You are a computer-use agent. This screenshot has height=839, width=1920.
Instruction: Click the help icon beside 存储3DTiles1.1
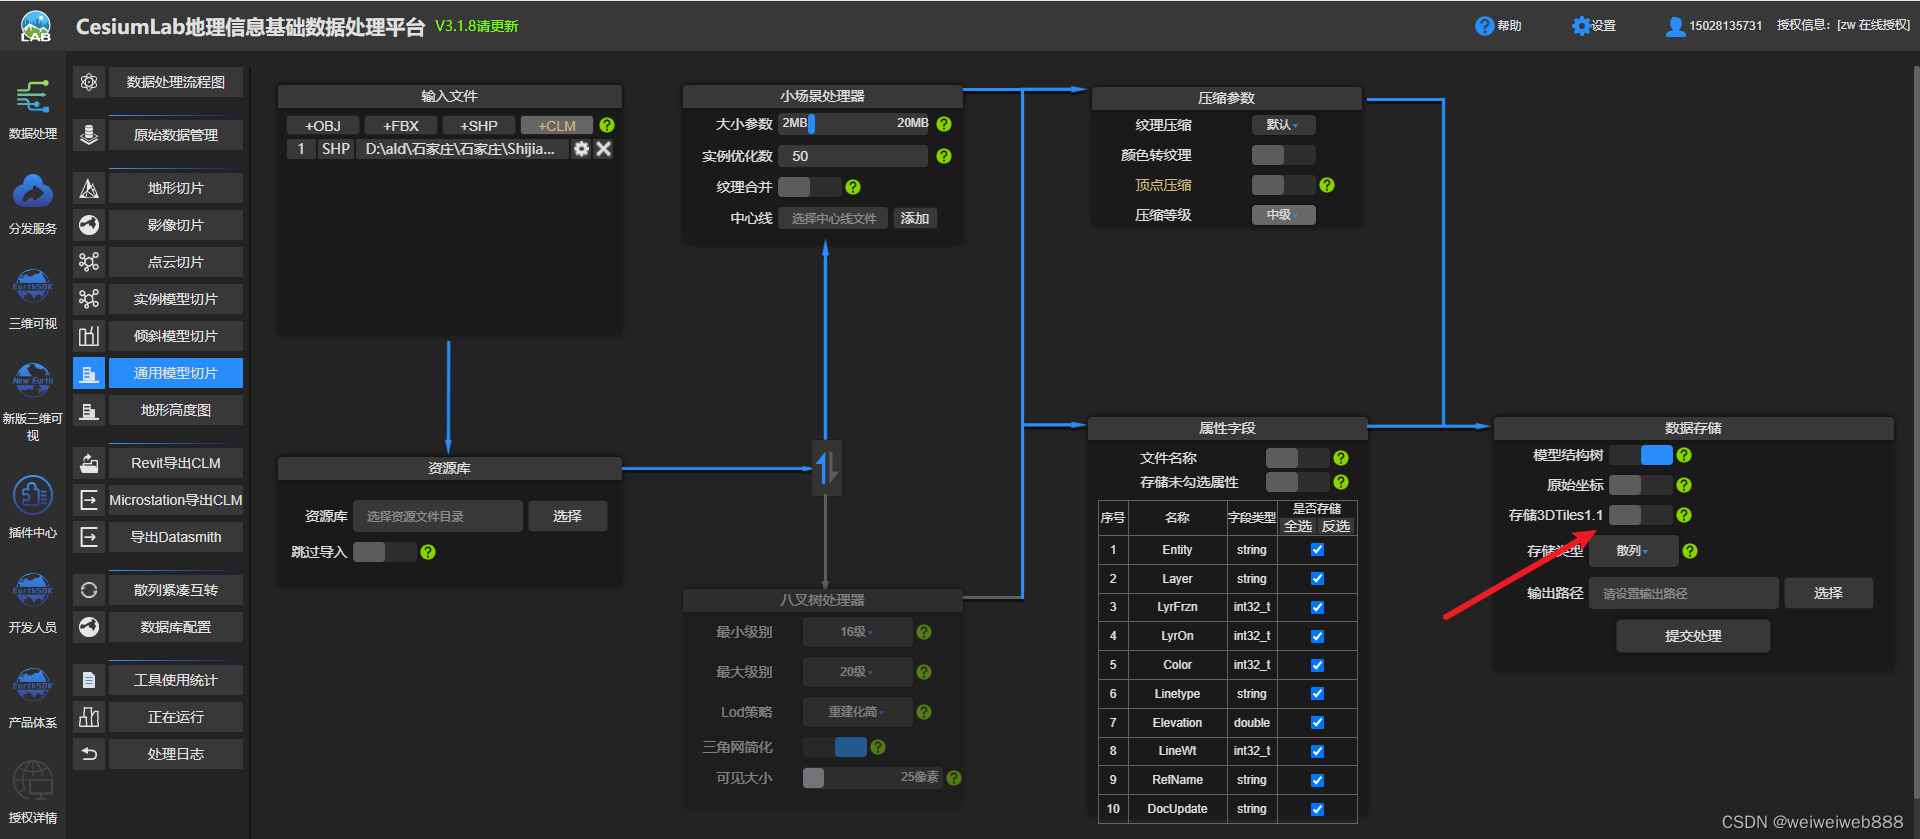[x=1684, y=515]
